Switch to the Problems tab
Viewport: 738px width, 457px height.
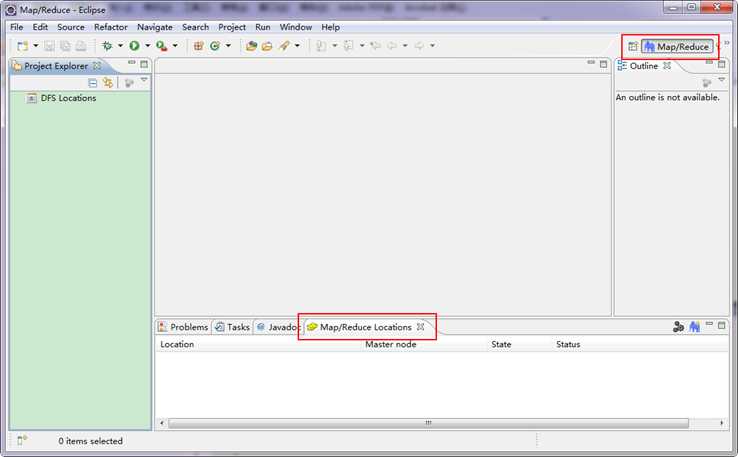pyautogui.click(x=184, y=327)
